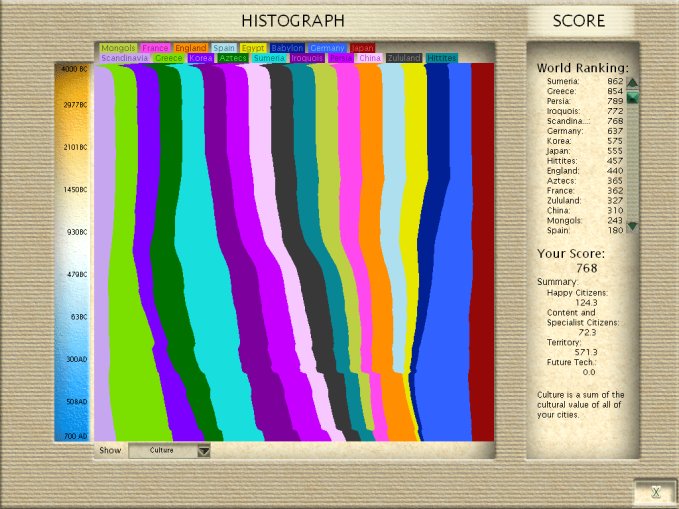The image size is (679, 509).
Task: Click the Mongols legend swatch
Action: tap(119, 48)
